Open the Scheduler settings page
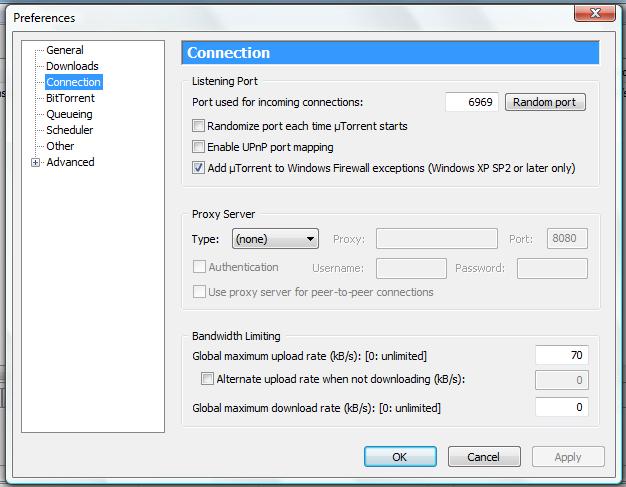The image size is (626, 487). 69,130
